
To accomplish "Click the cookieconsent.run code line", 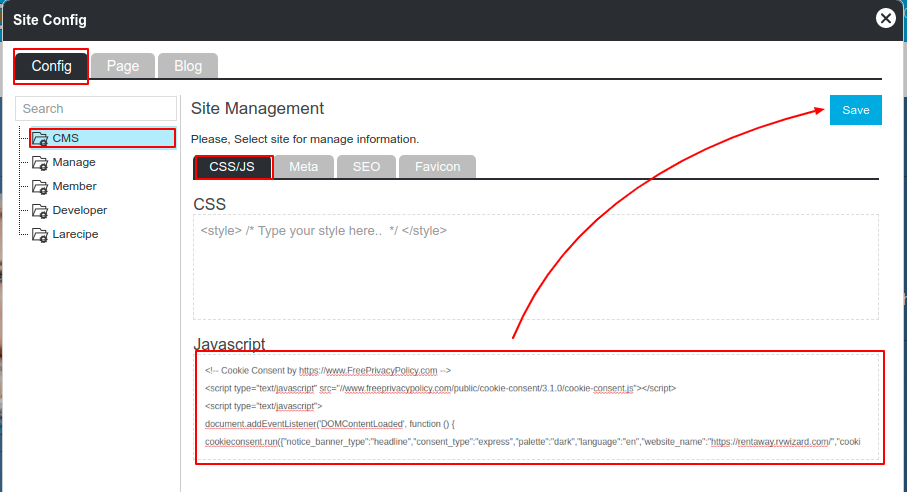I will [x=532, y=442].
